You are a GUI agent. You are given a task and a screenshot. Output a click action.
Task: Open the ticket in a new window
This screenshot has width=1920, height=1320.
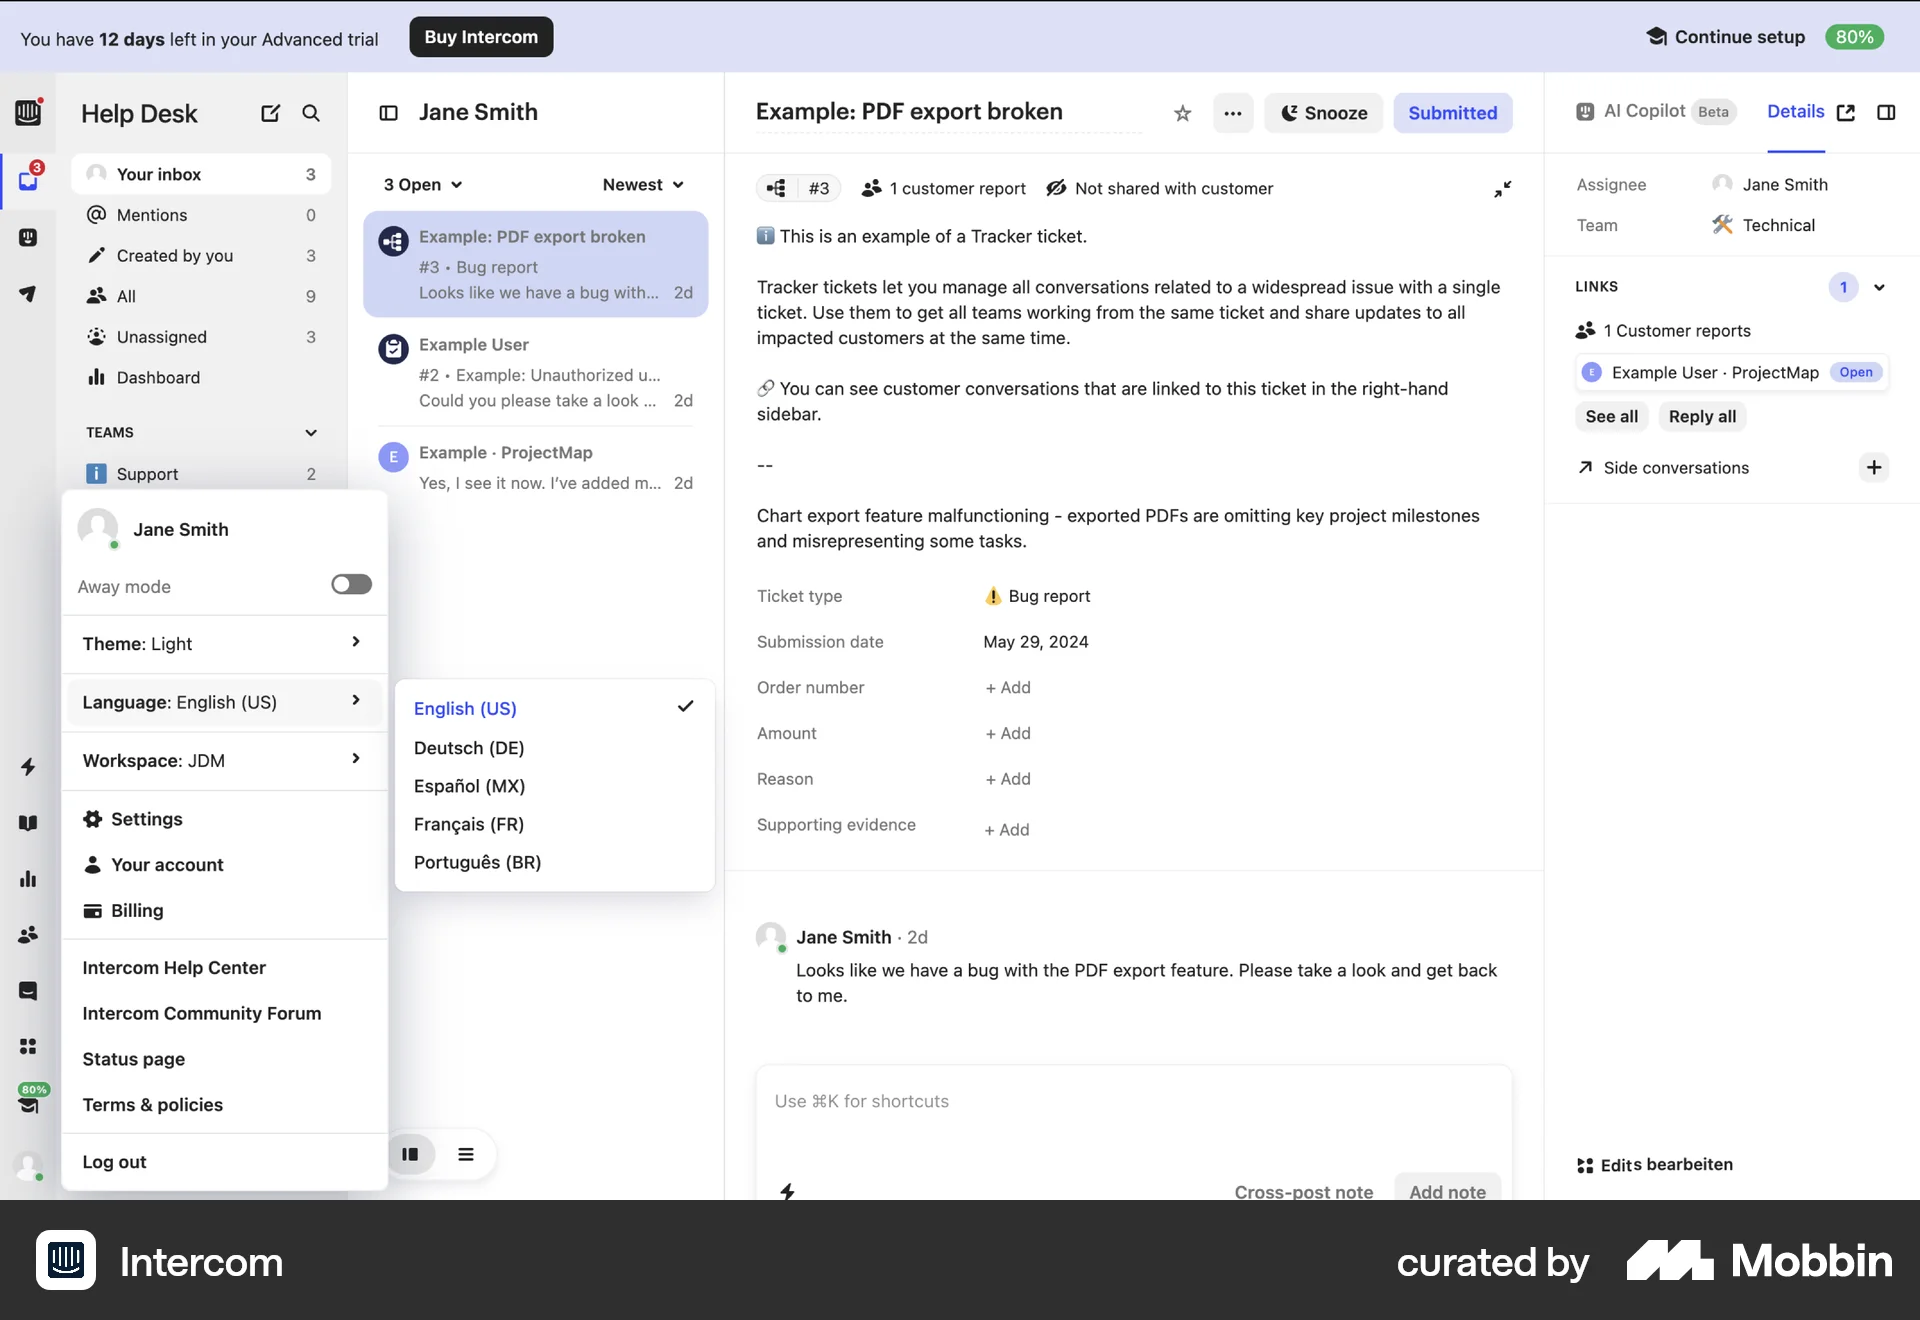[1848, 112]
